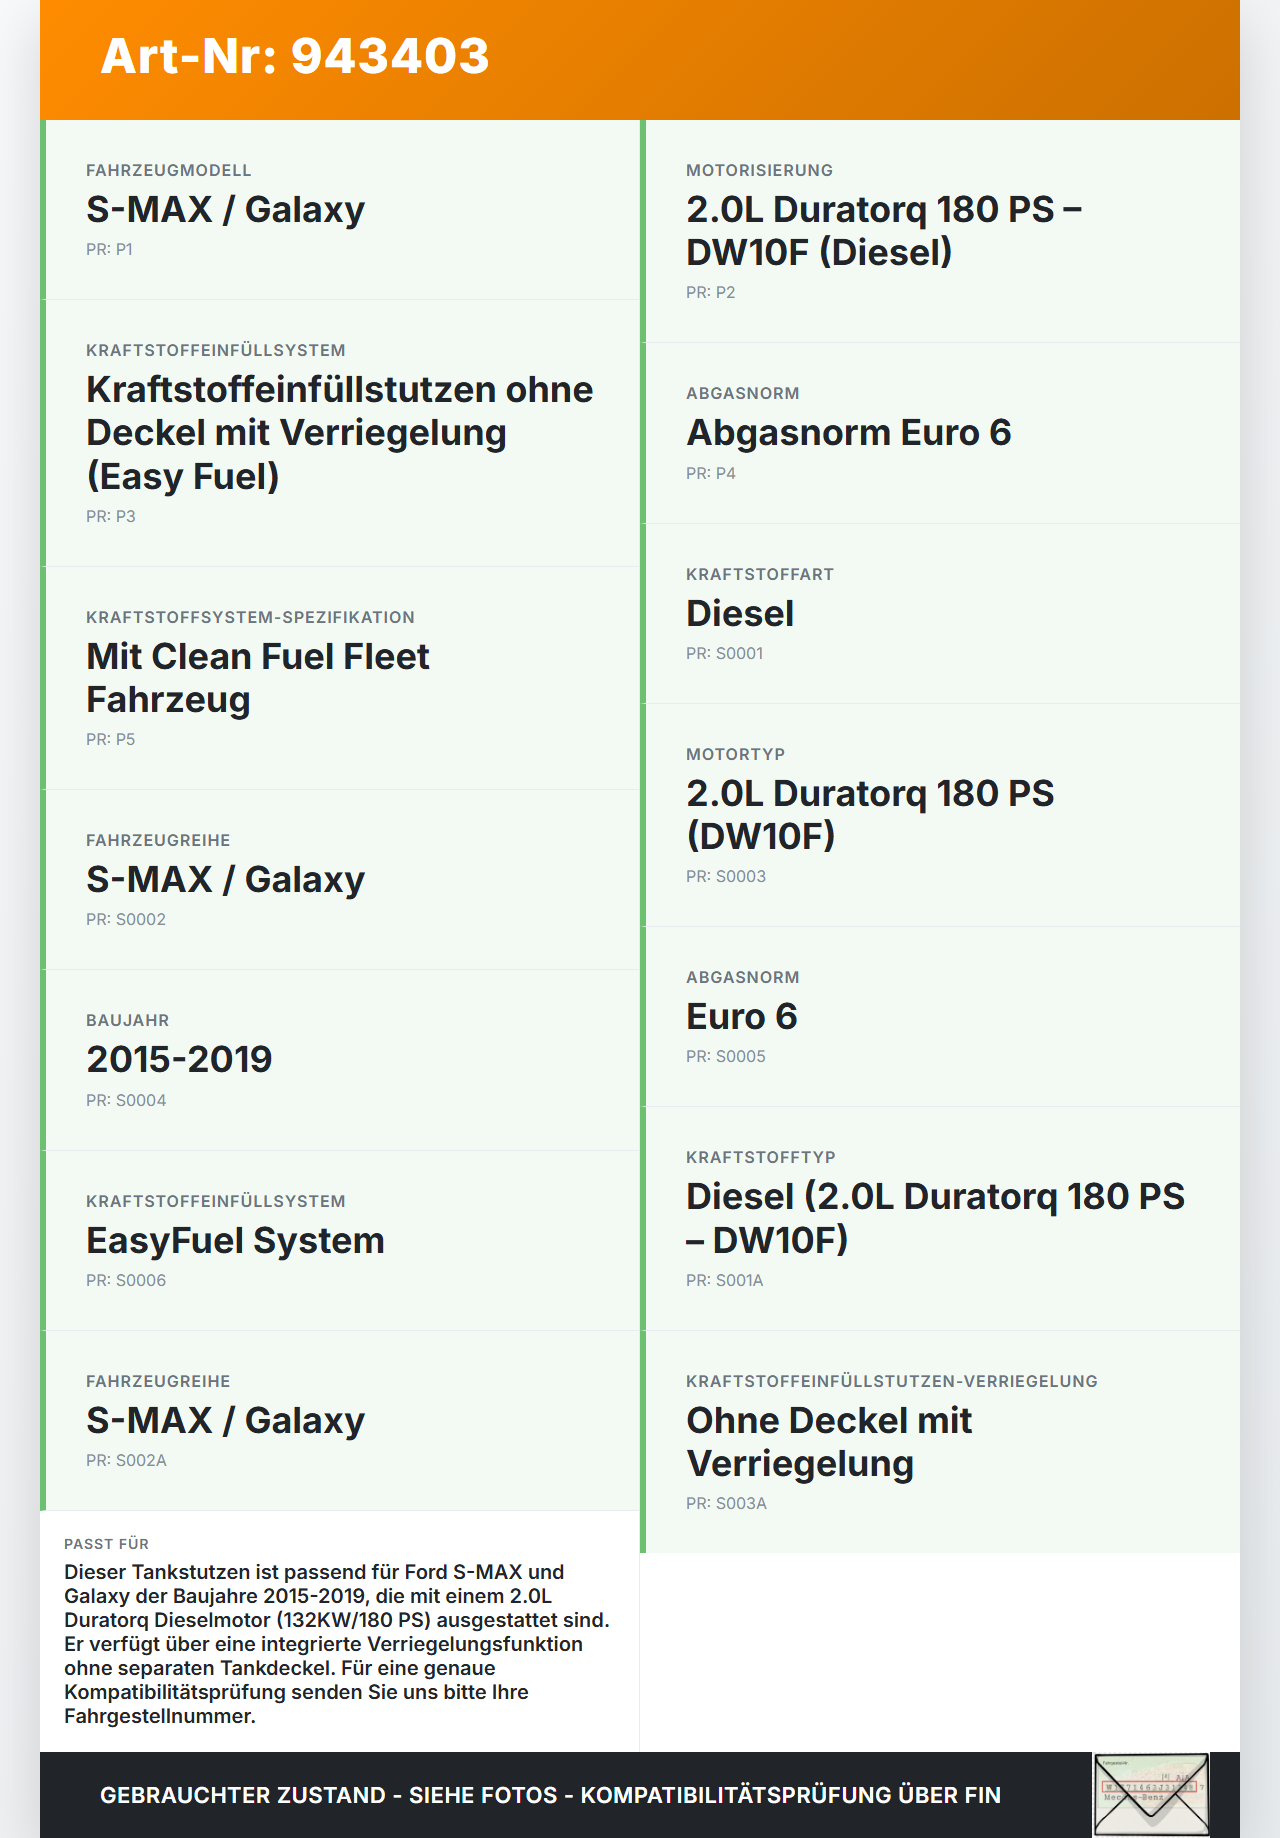Click the Baujahr 2015-2019 value
Image resolution: width=1280 pixels, height=1838 pixels.
tap(179, 1059)
